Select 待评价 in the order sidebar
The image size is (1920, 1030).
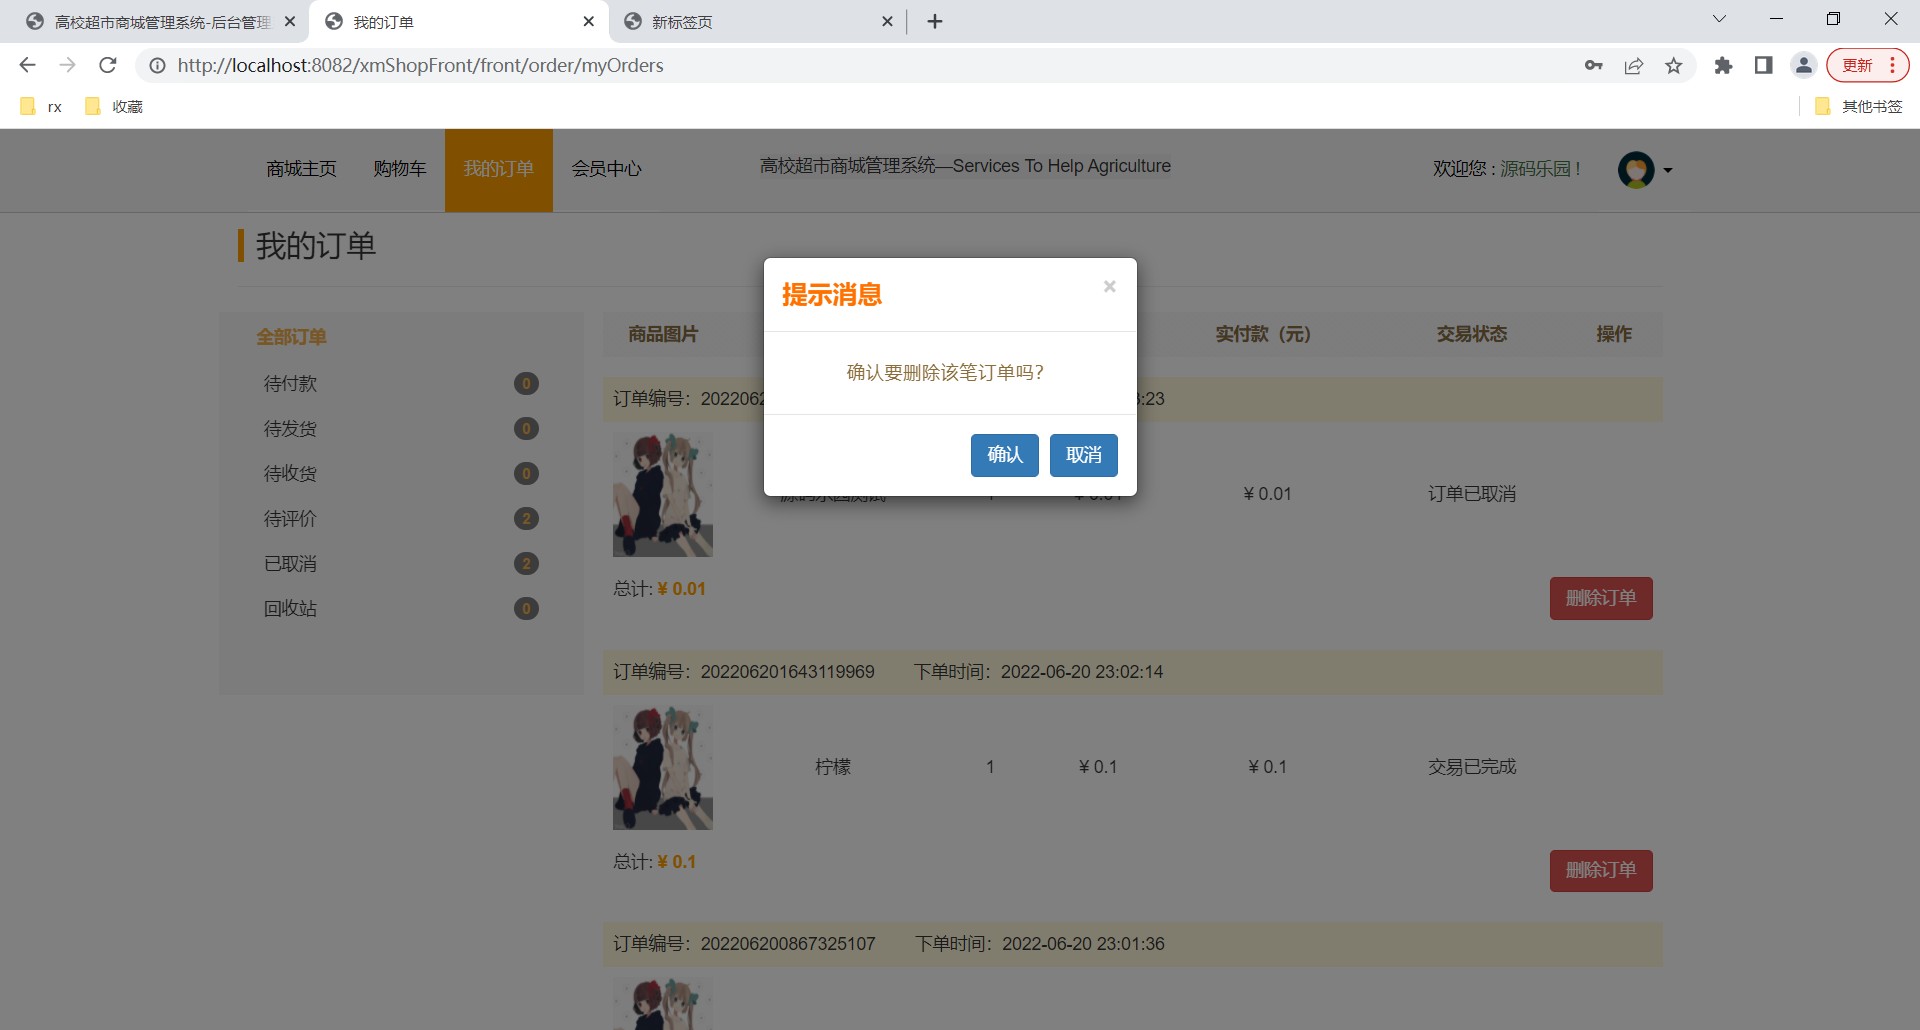[x=288, y=518]
